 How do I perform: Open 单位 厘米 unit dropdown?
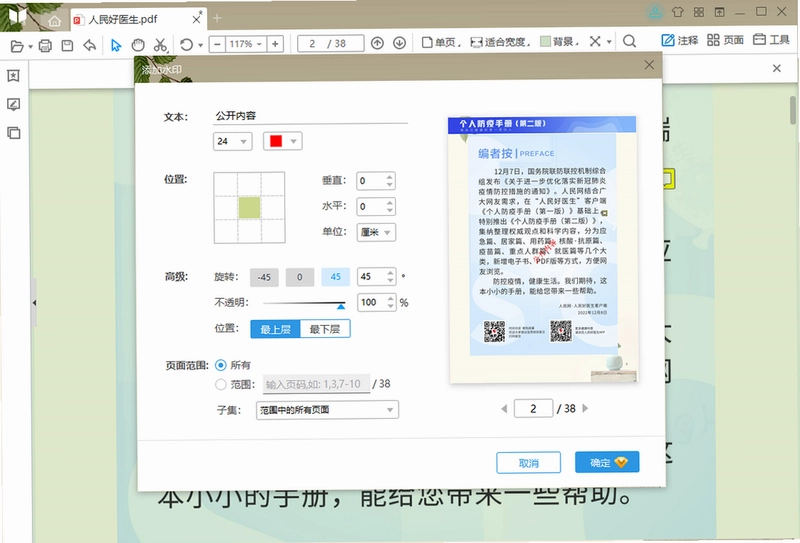pos(376,232)
